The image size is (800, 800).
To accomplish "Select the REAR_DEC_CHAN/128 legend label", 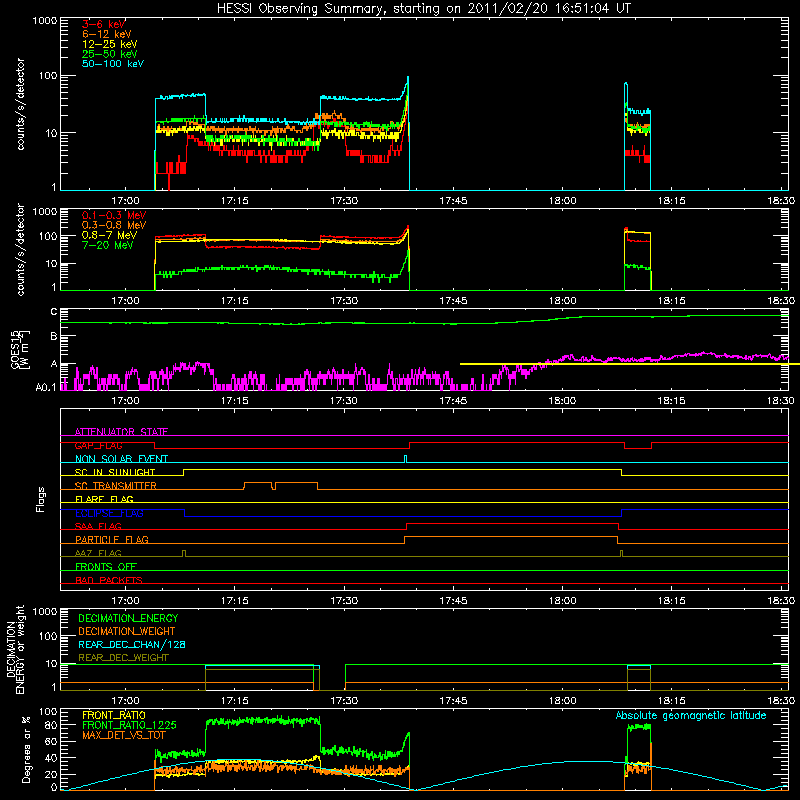I will [132, 644].
